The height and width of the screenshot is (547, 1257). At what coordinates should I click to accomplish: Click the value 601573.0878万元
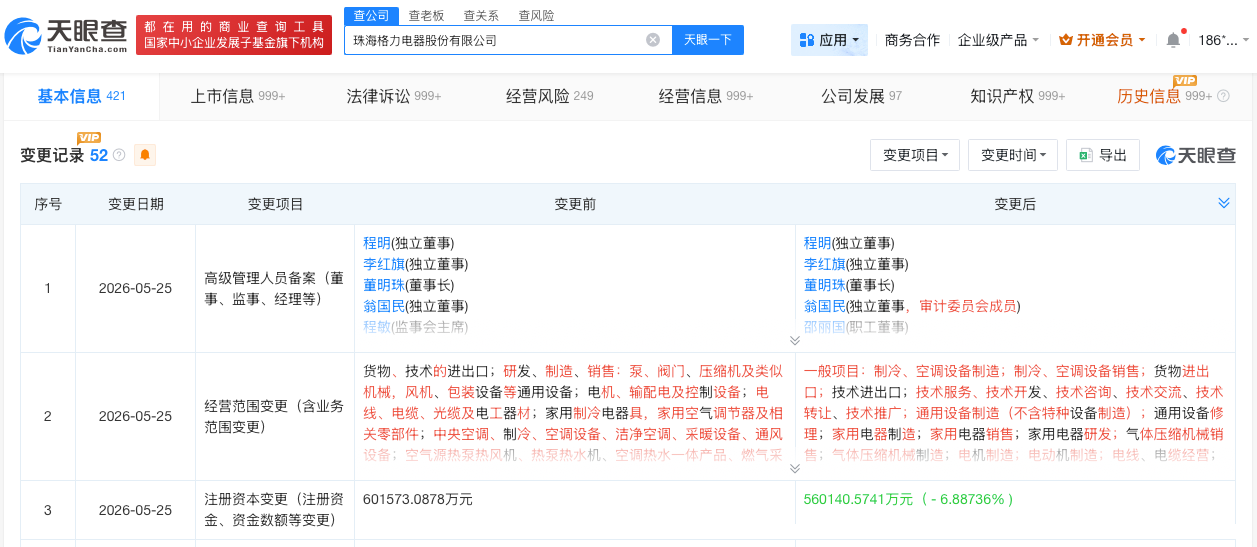pos(418,499)
